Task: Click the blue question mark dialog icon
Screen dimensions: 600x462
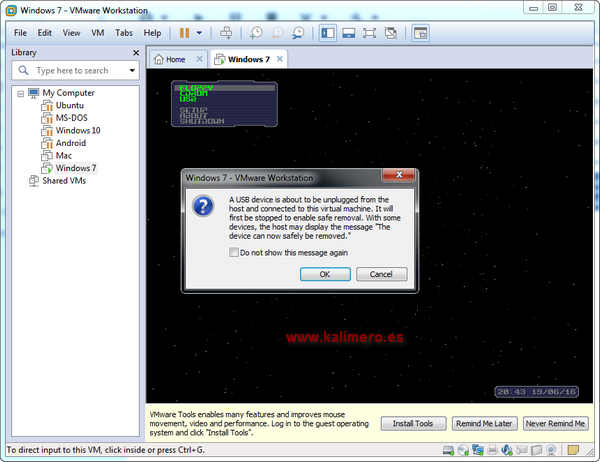Action: pyautogui.click(x=203, y=206)
